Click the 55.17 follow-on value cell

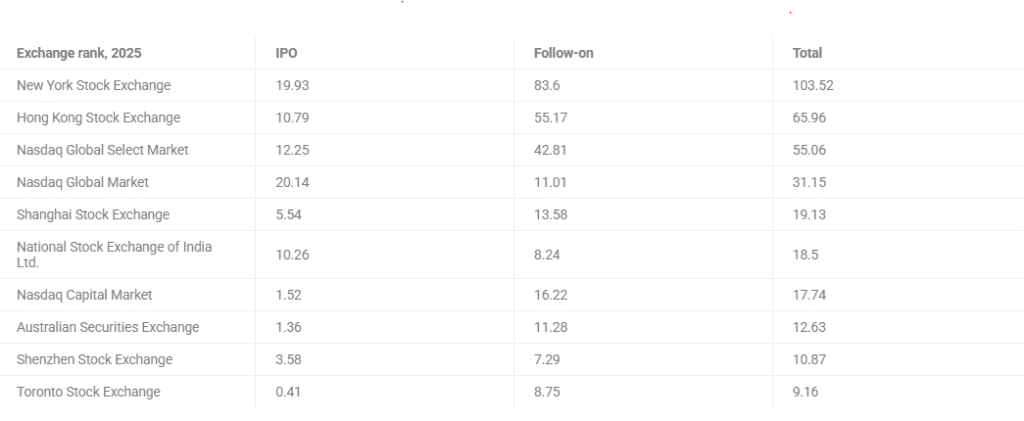551,118
